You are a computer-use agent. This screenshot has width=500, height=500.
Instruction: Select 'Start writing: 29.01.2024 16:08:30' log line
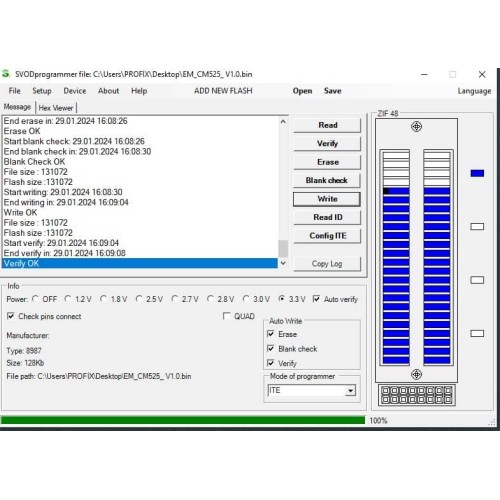140,192
